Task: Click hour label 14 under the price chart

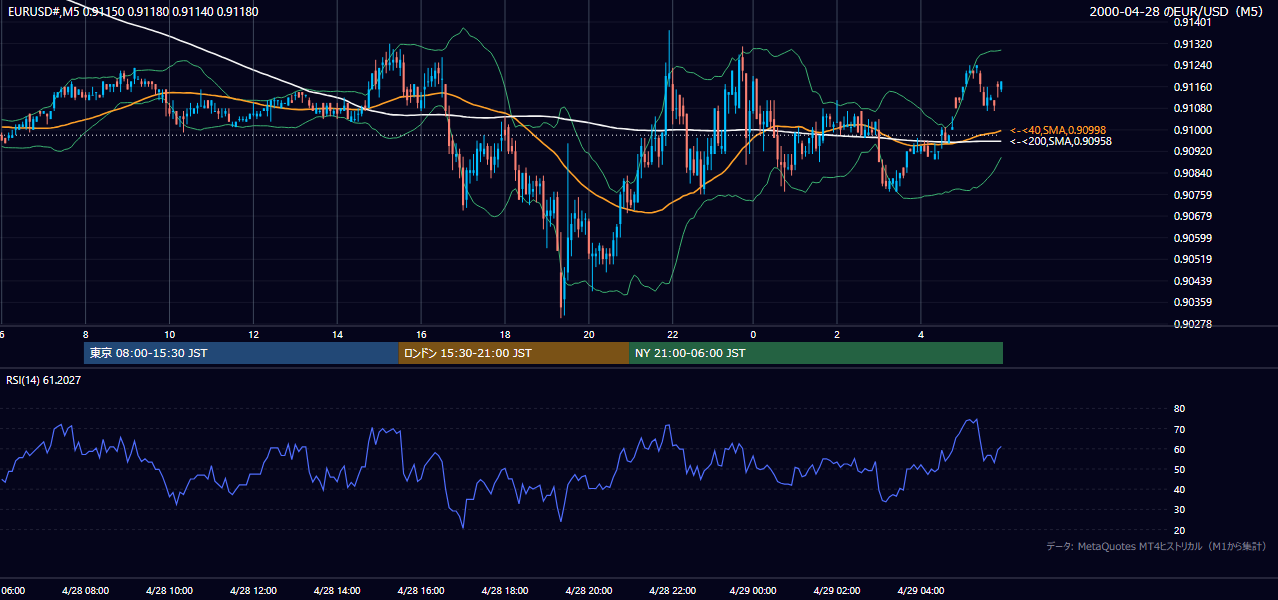Action: point(337,334)
